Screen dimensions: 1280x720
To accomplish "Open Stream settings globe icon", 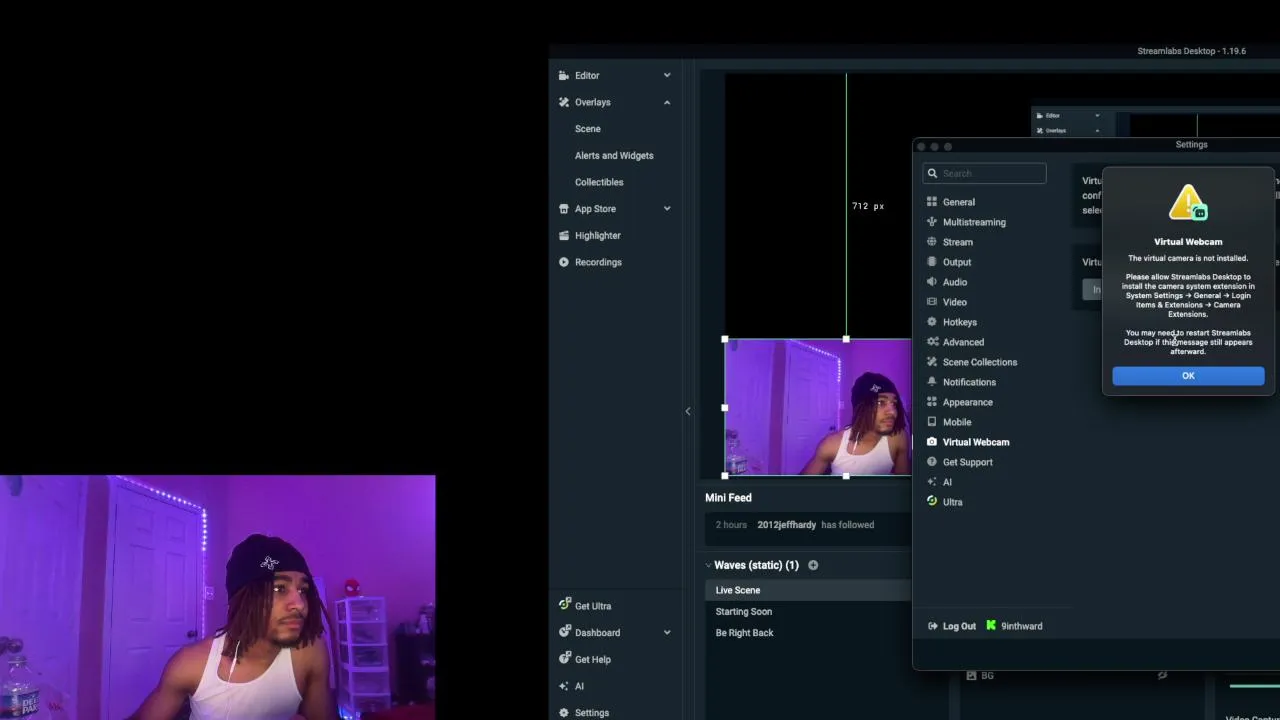I will 932,242.
